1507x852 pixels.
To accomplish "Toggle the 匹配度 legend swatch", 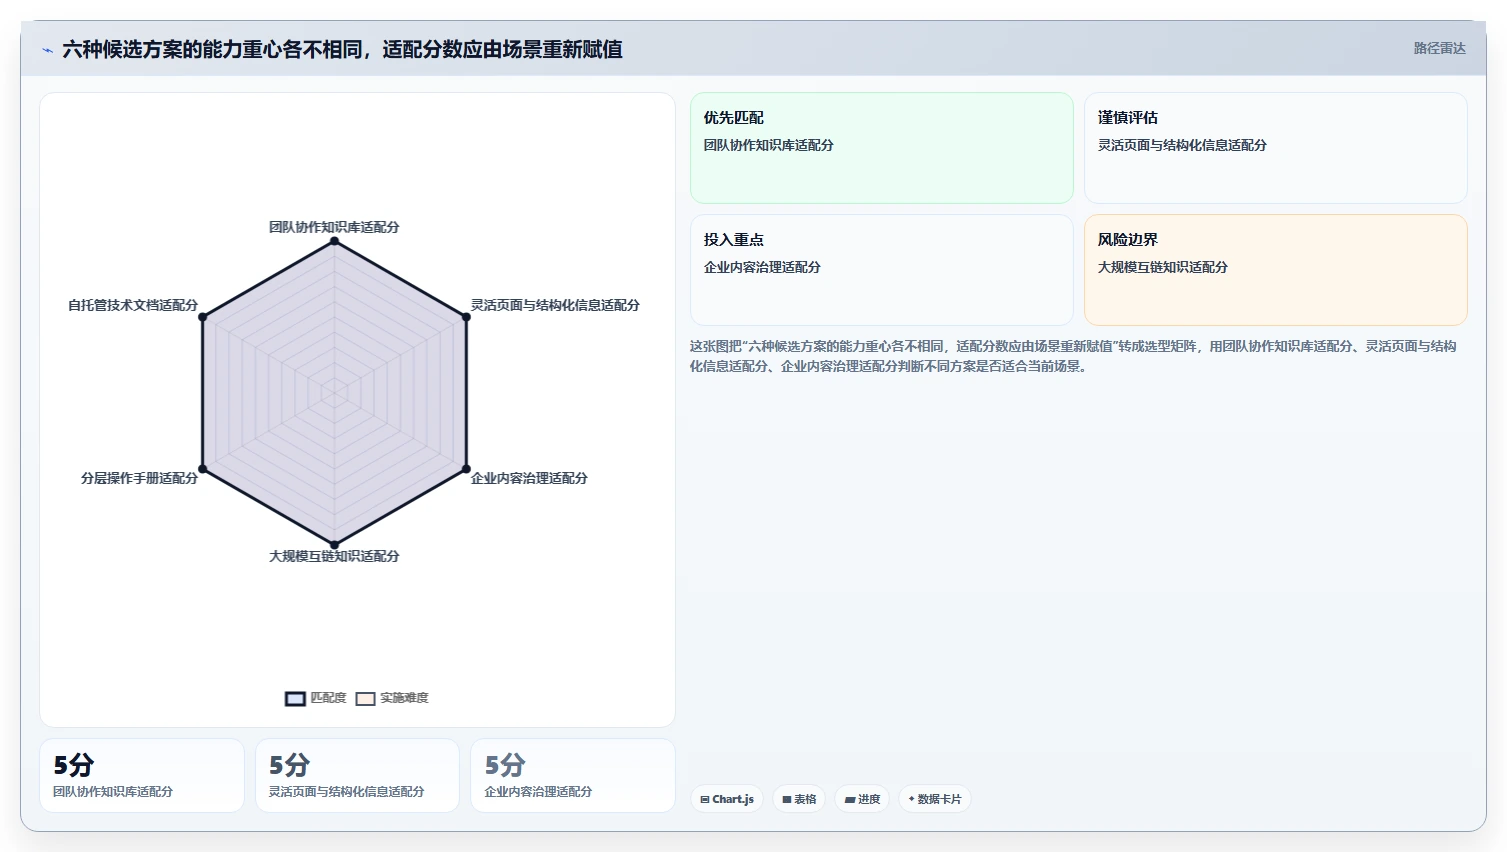I will pyautogui.click(x=295, y=699).
